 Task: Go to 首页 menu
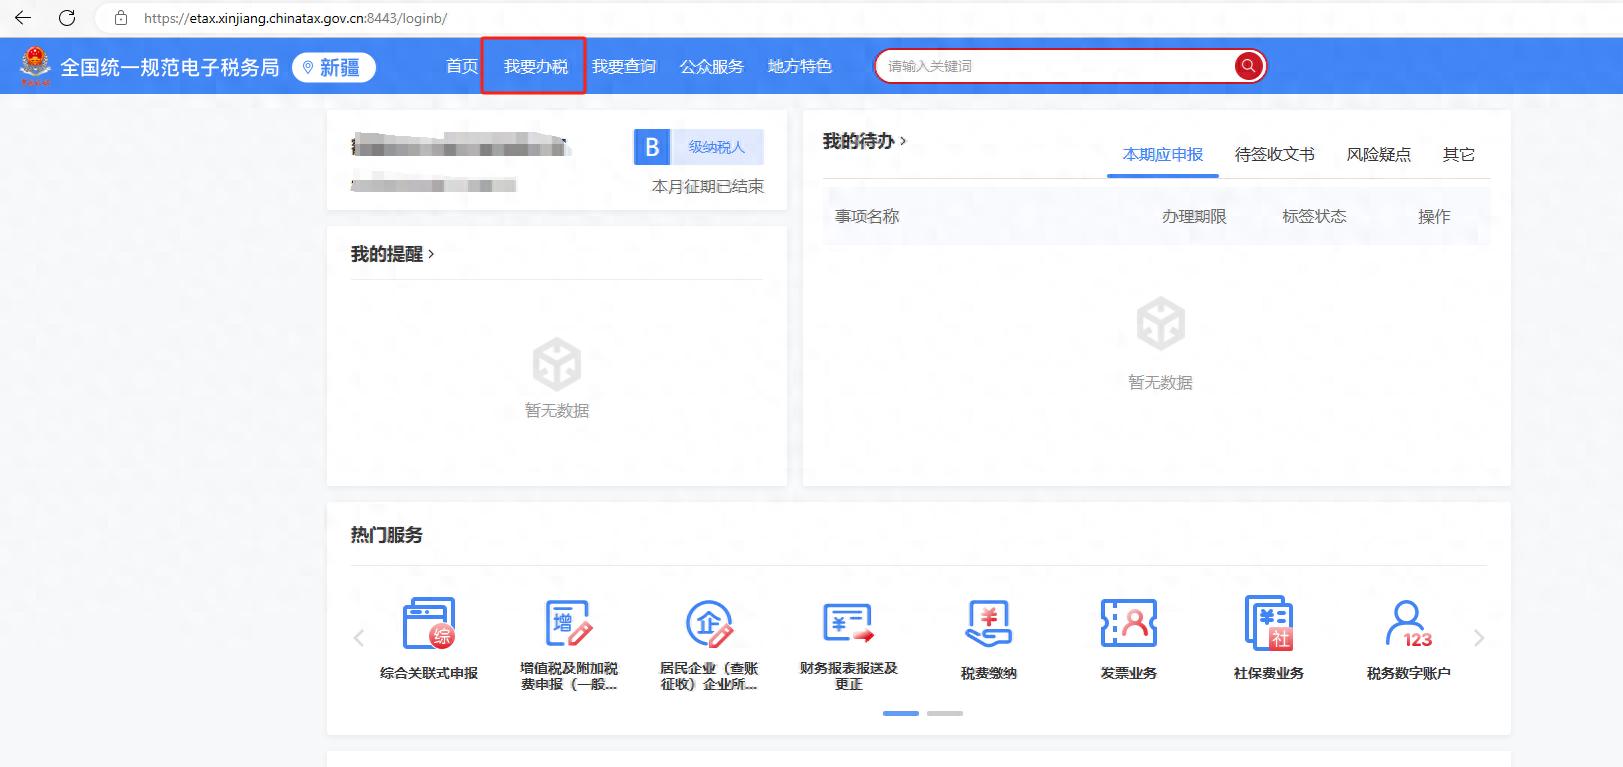[x=462, y=66]
